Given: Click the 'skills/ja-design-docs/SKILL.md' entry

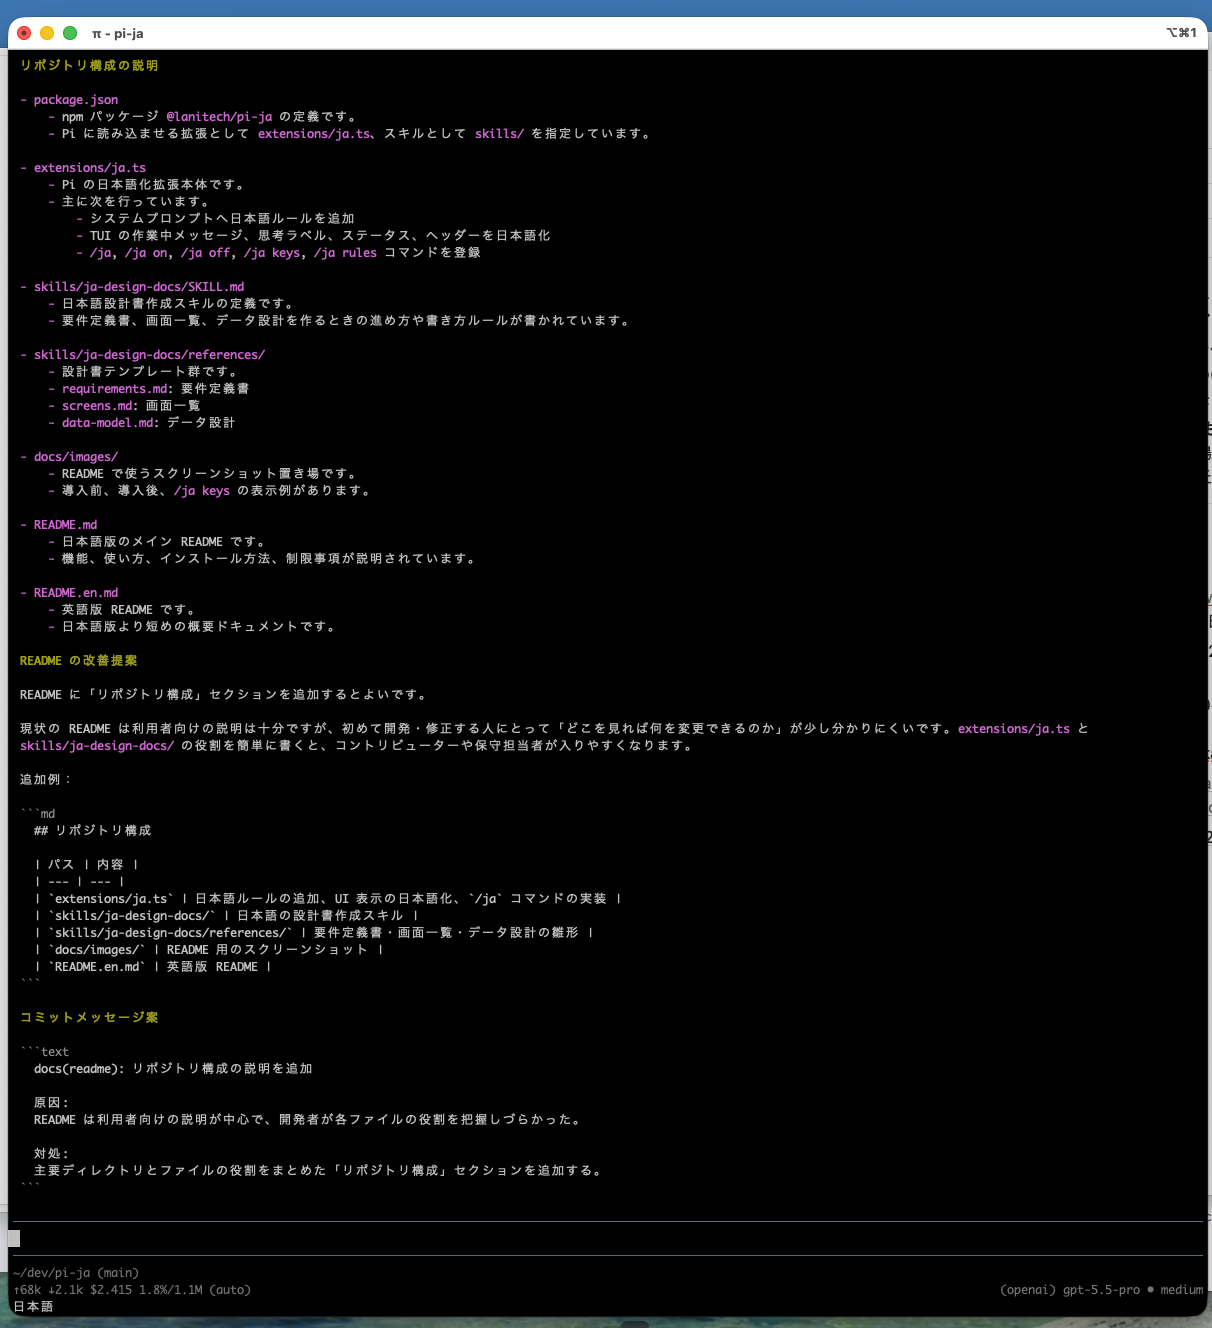Looking at the screenshot, I should (x=139, y=287).
